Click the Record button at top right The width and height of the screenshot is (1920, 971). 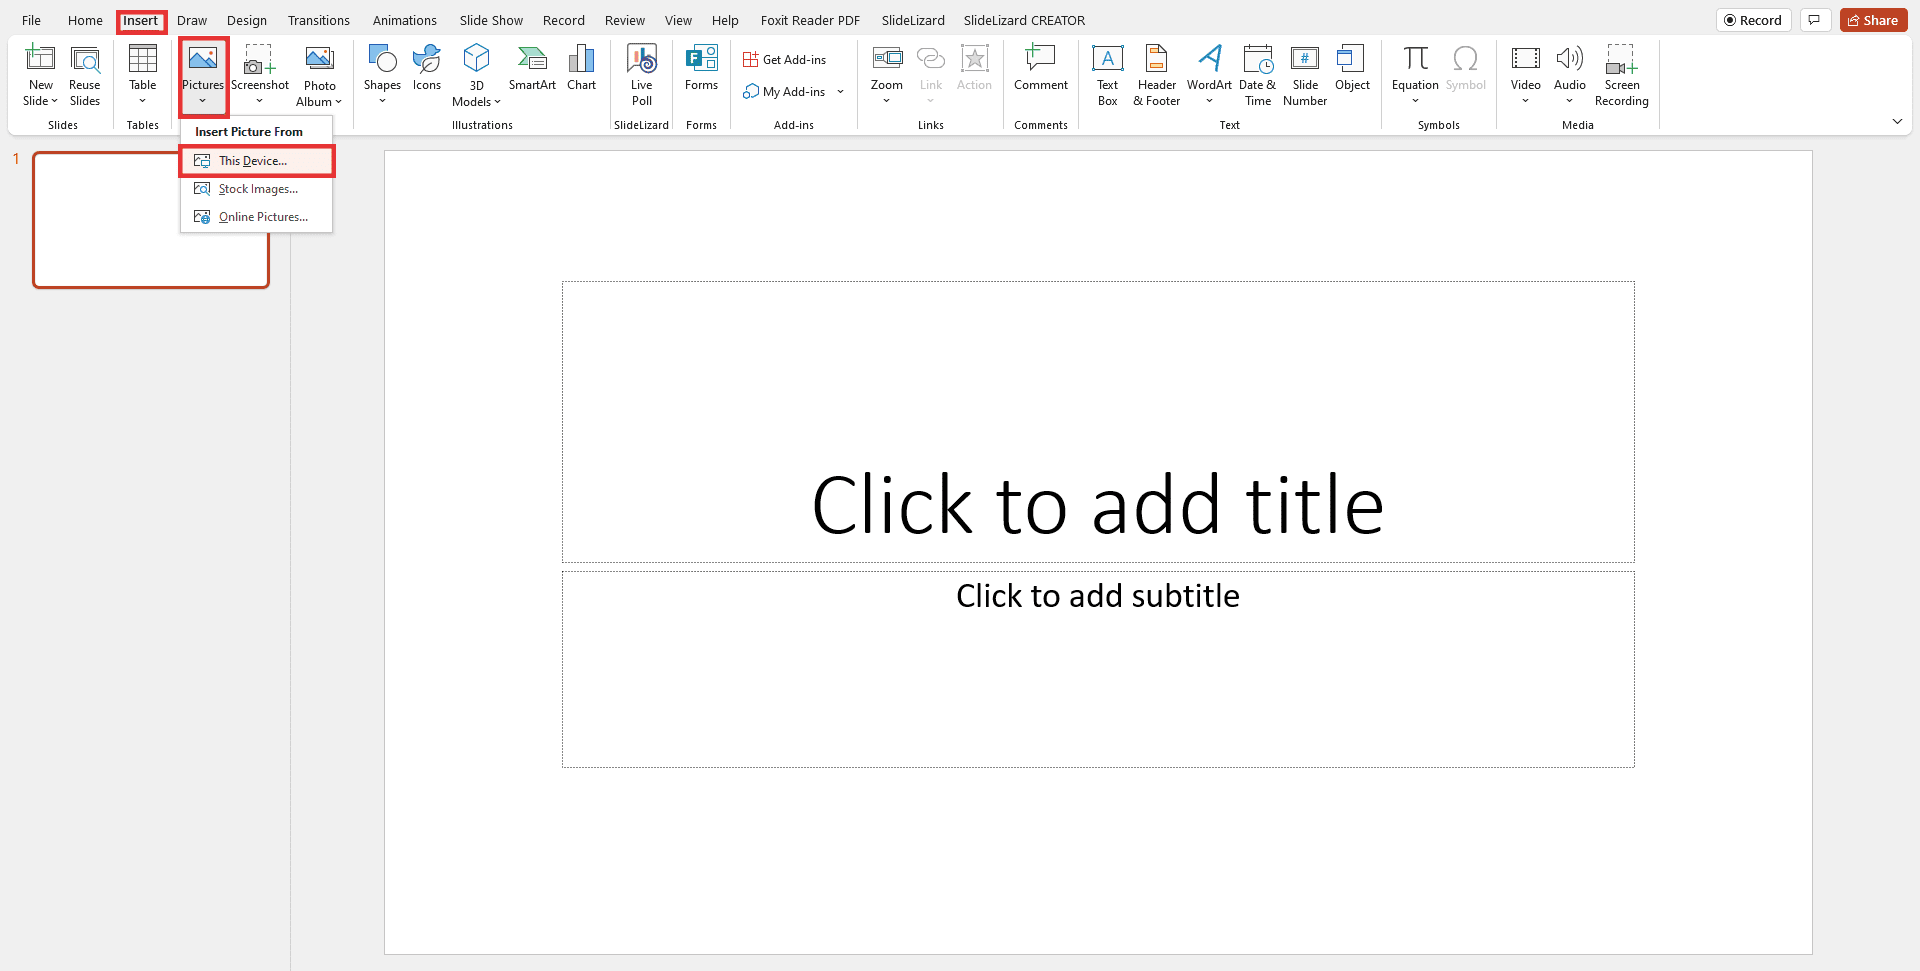[1753, 20]
